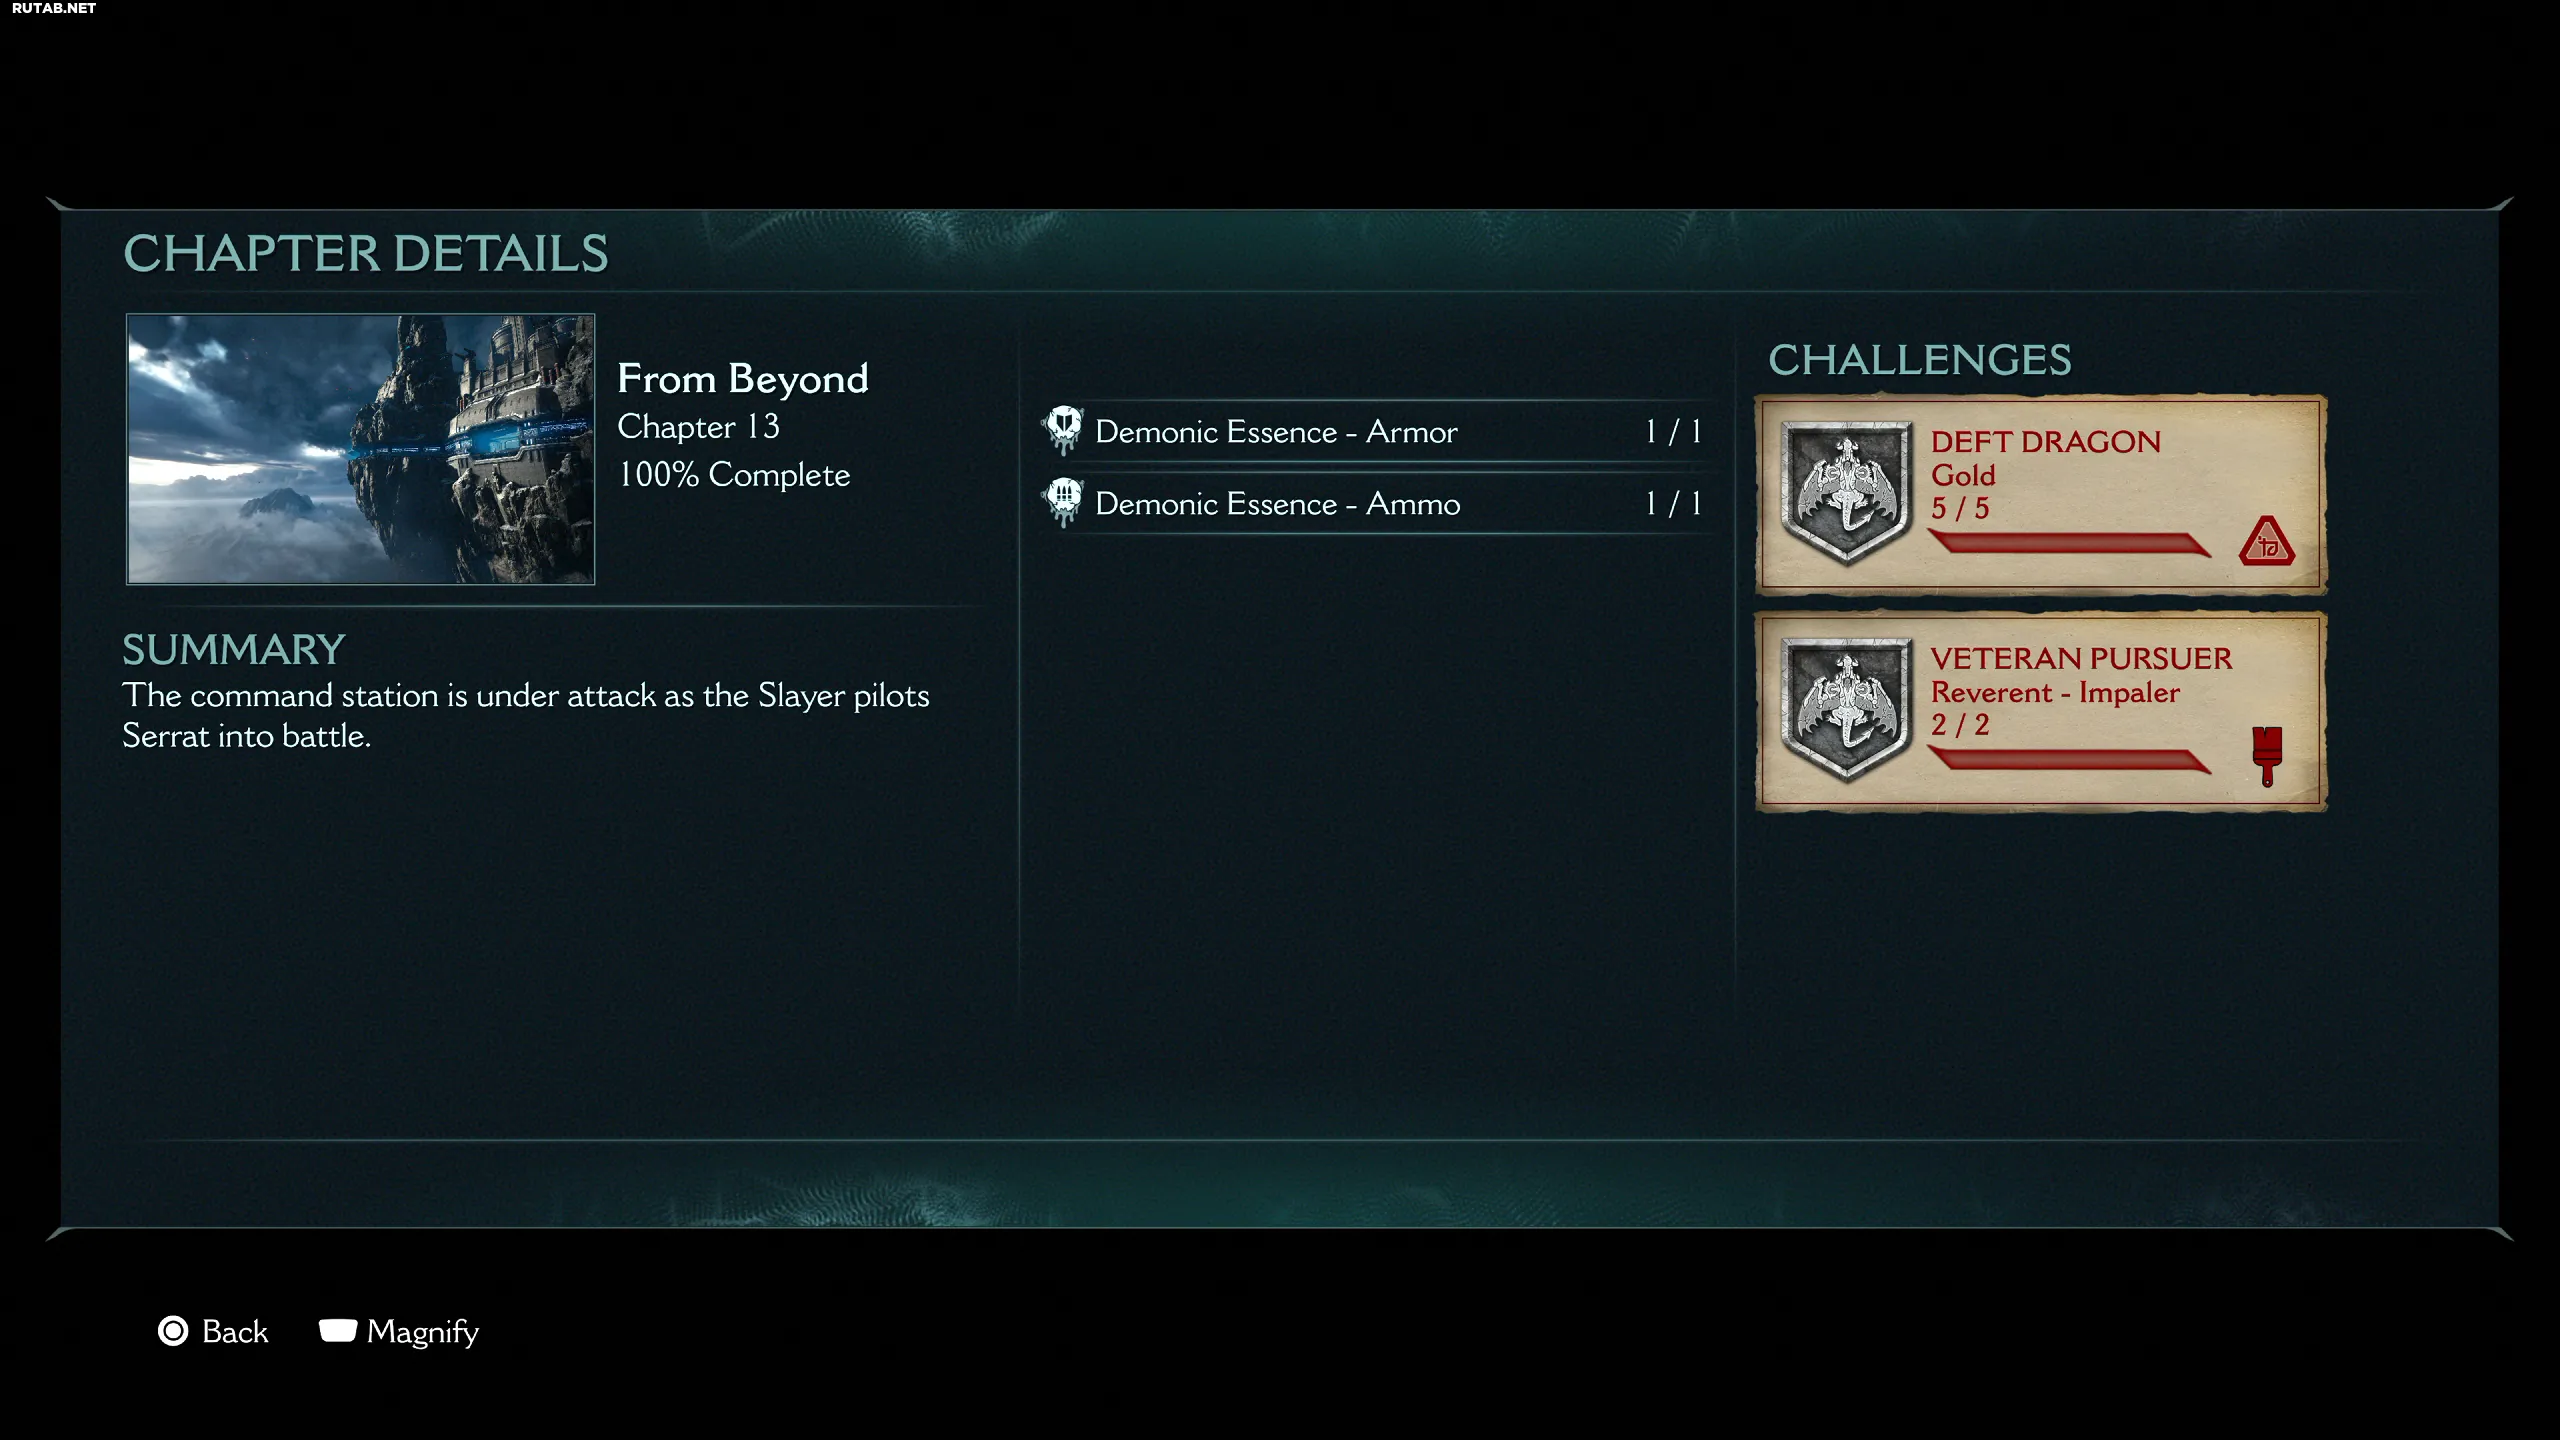The height and width of the screenshot is (1440, 2560).
Task: Click the From Beyond chapter title
Action: (743, 379)
